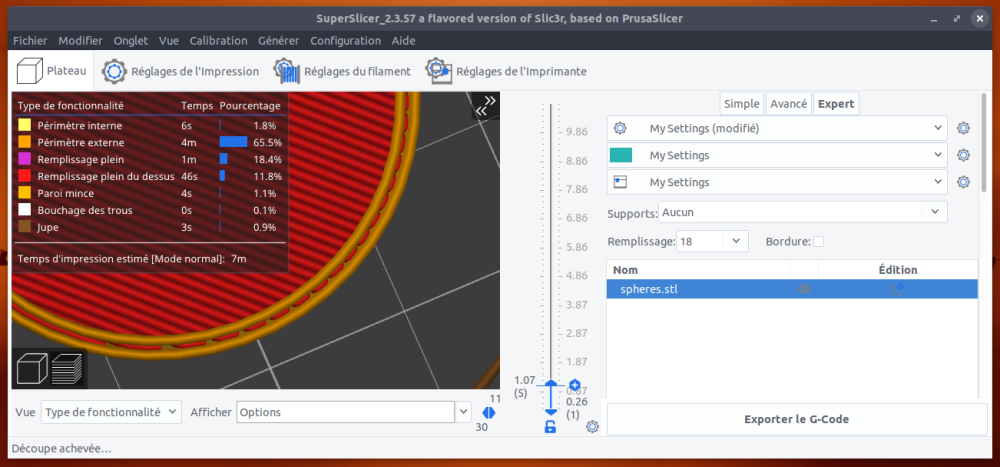Click Remplissage value field showing 18

[700, 241]
